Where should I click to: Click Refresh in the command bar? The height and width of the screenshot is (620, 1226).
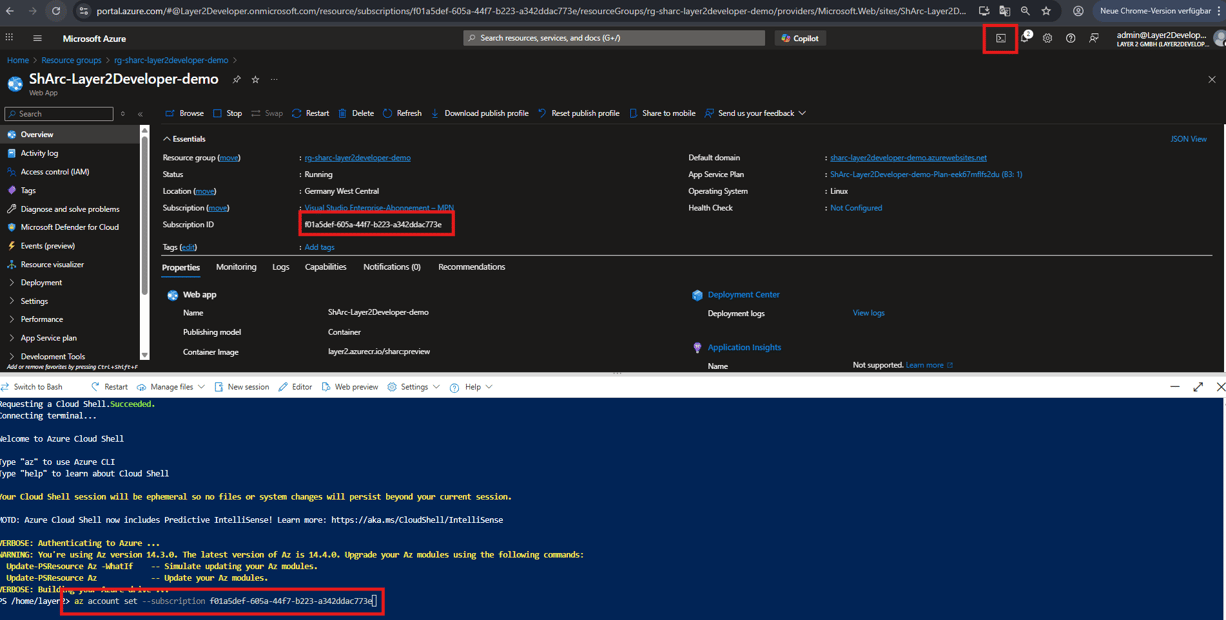[402, 113]
